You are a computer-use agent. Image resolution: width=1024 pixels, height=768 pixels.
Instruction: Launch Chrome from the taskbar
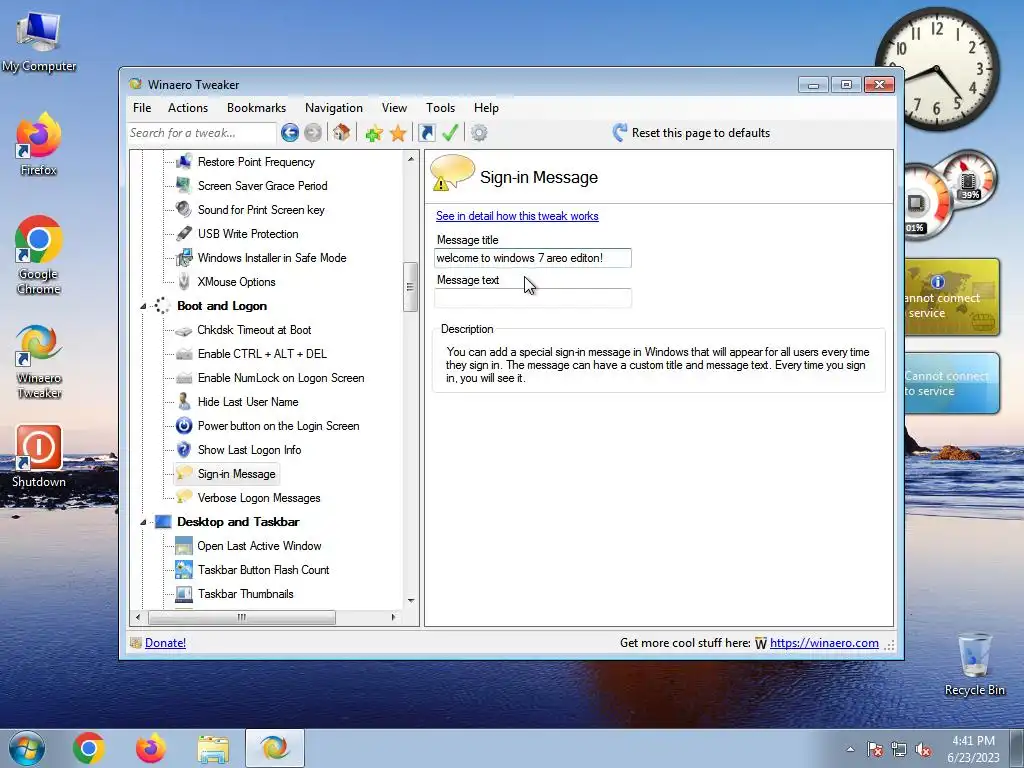coord(89,748)
